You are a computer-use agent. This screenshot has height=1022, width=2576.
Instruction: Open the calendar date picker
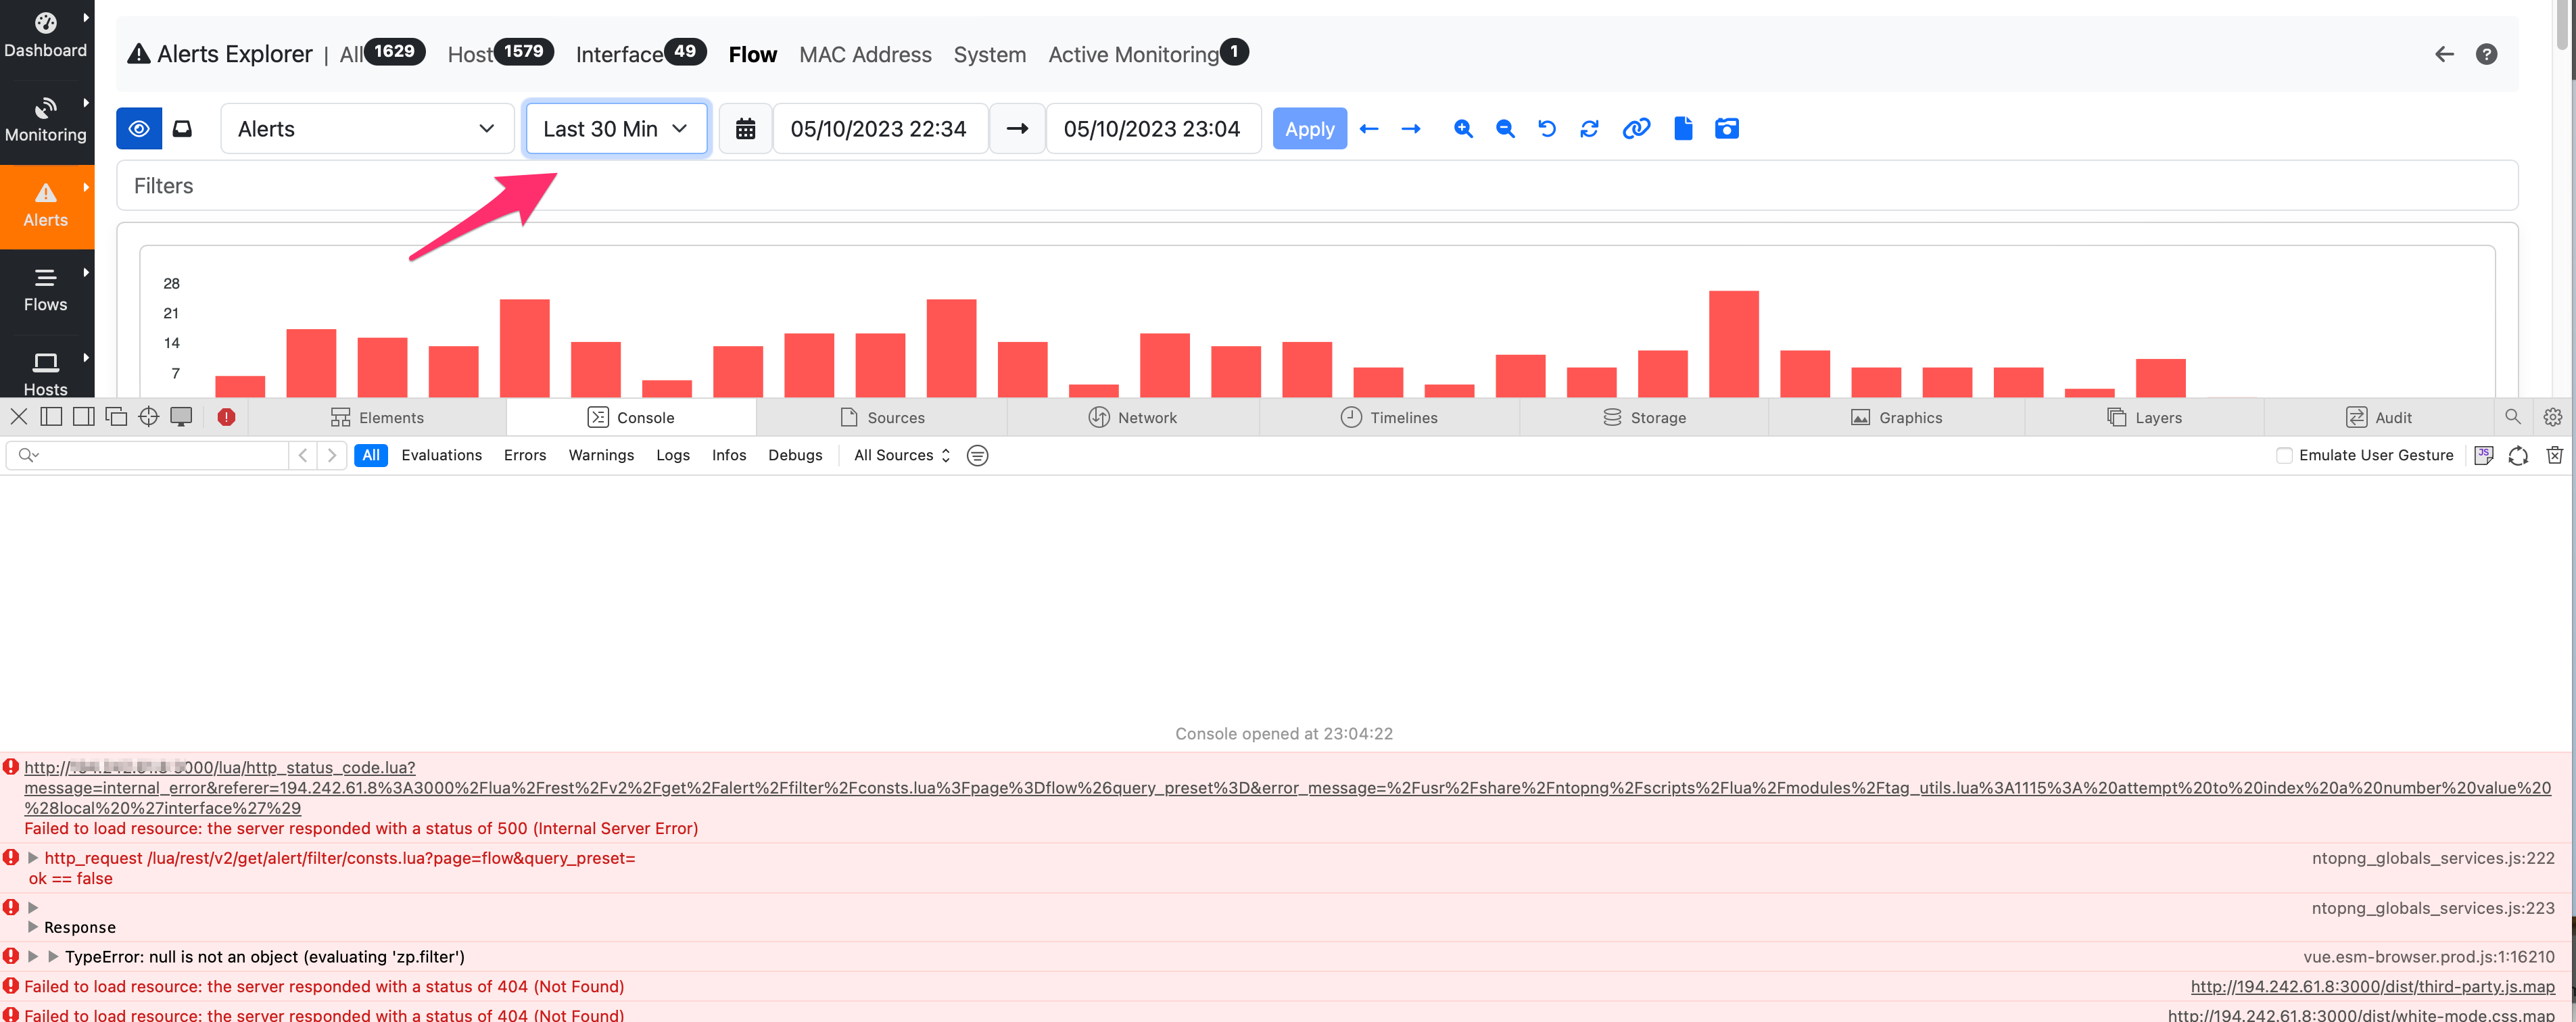tap(745, 128)
